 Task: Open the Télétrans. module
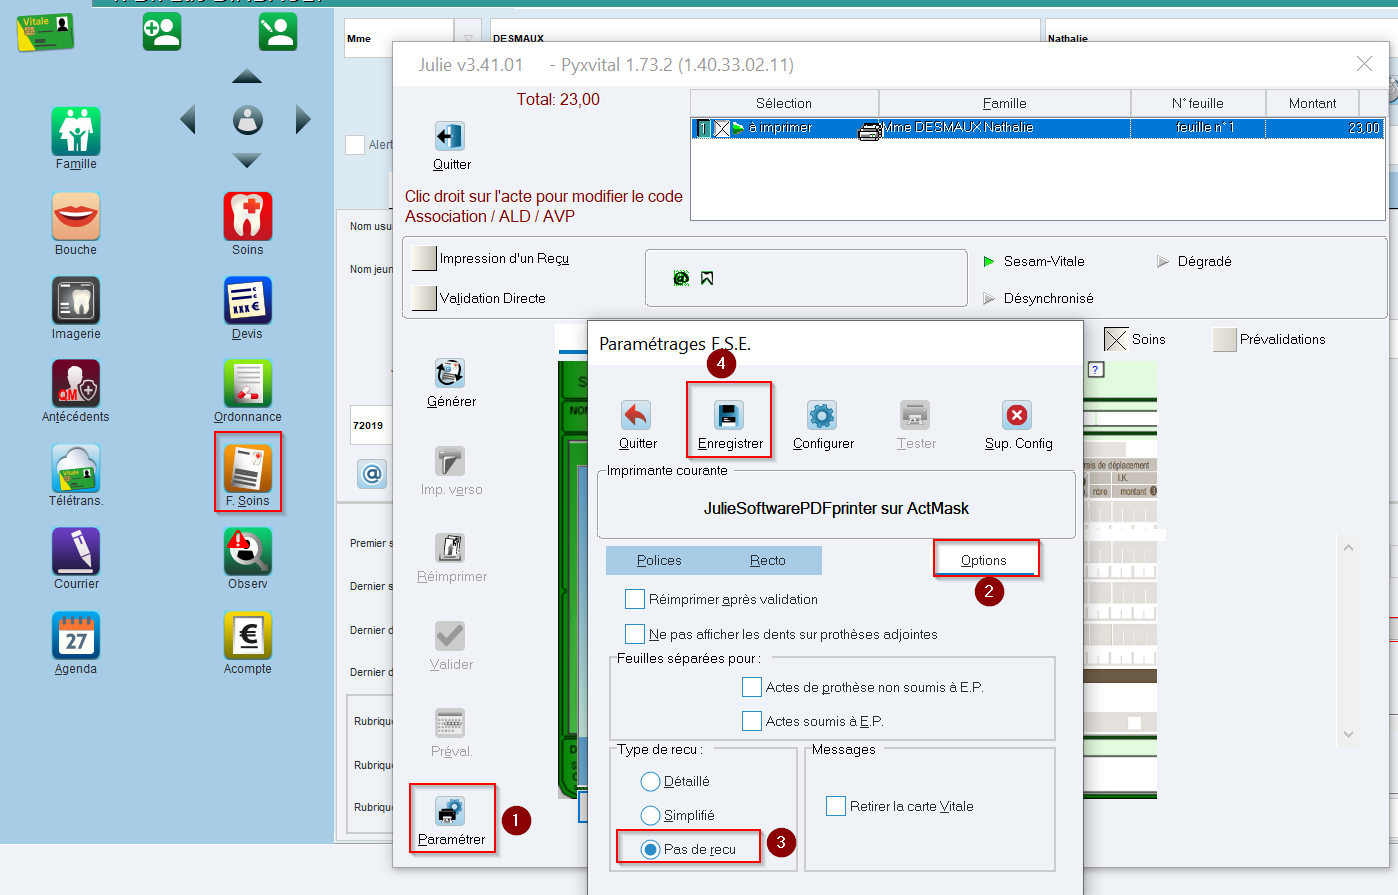click(x=76, y=467)
